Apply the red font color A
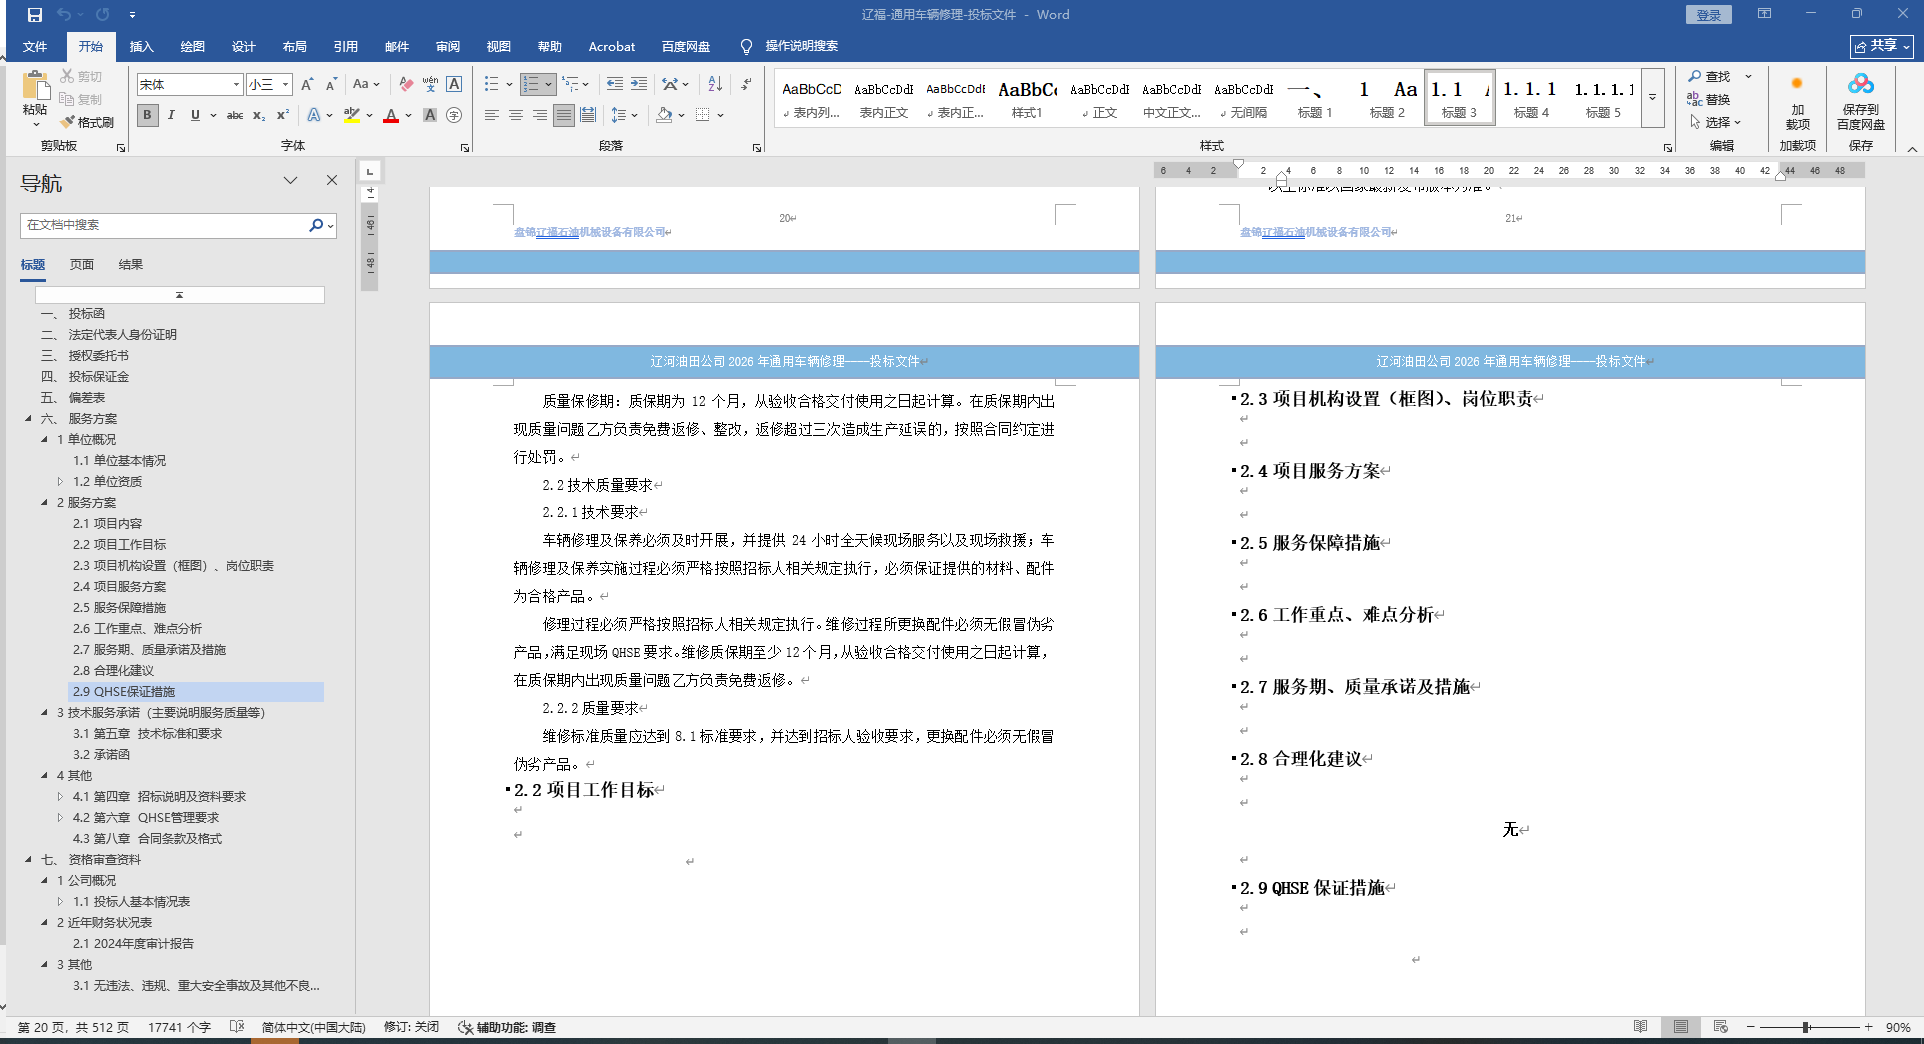This screenshot has width=1924, height=1044. point(391,115)
